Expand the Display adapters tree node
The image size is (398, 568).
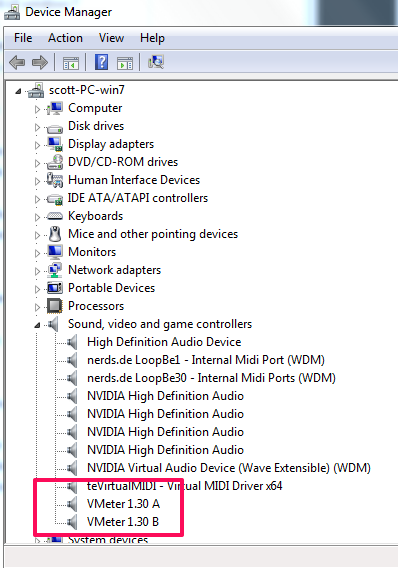click(x=37, y=145)
